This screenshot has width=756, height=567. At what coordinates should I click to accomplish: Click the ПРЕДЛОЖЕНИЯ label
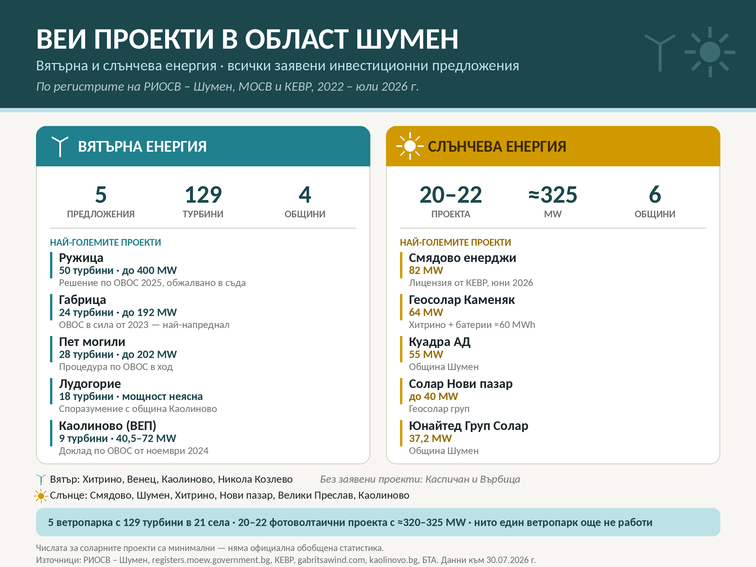[x=101, y=214]
